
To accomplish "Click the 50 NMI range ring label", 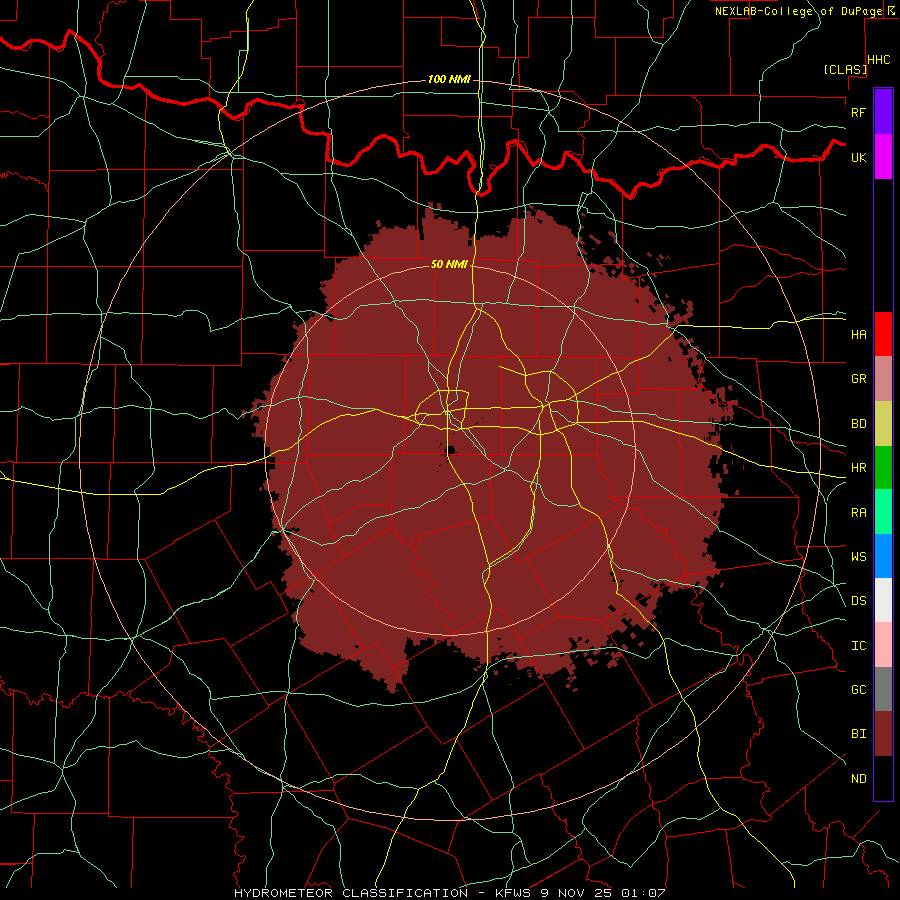I will [x=449, y=264].
